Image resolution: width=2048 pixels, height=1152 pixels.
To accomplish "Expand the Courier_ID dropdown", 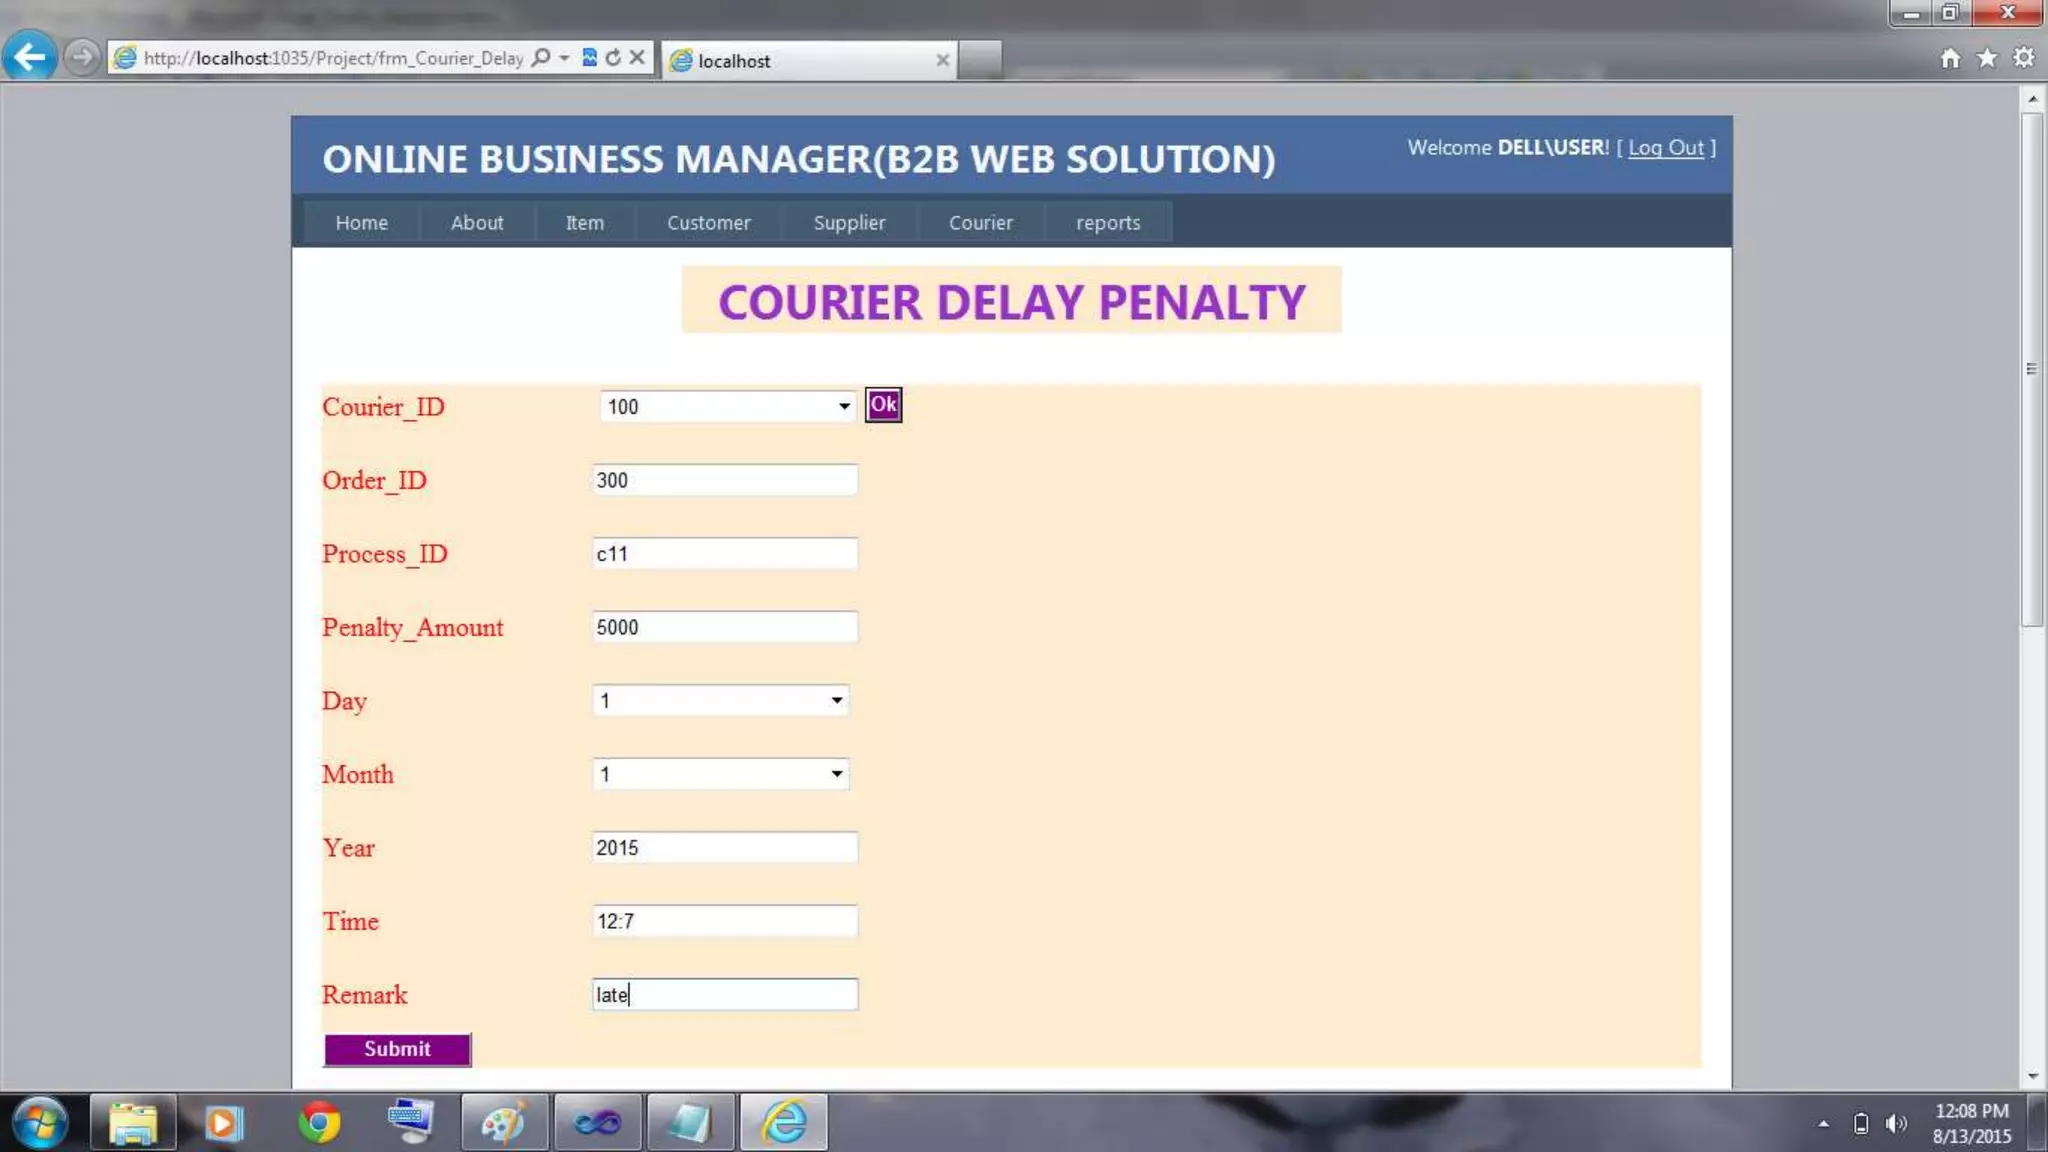I will tap(844, 407).
